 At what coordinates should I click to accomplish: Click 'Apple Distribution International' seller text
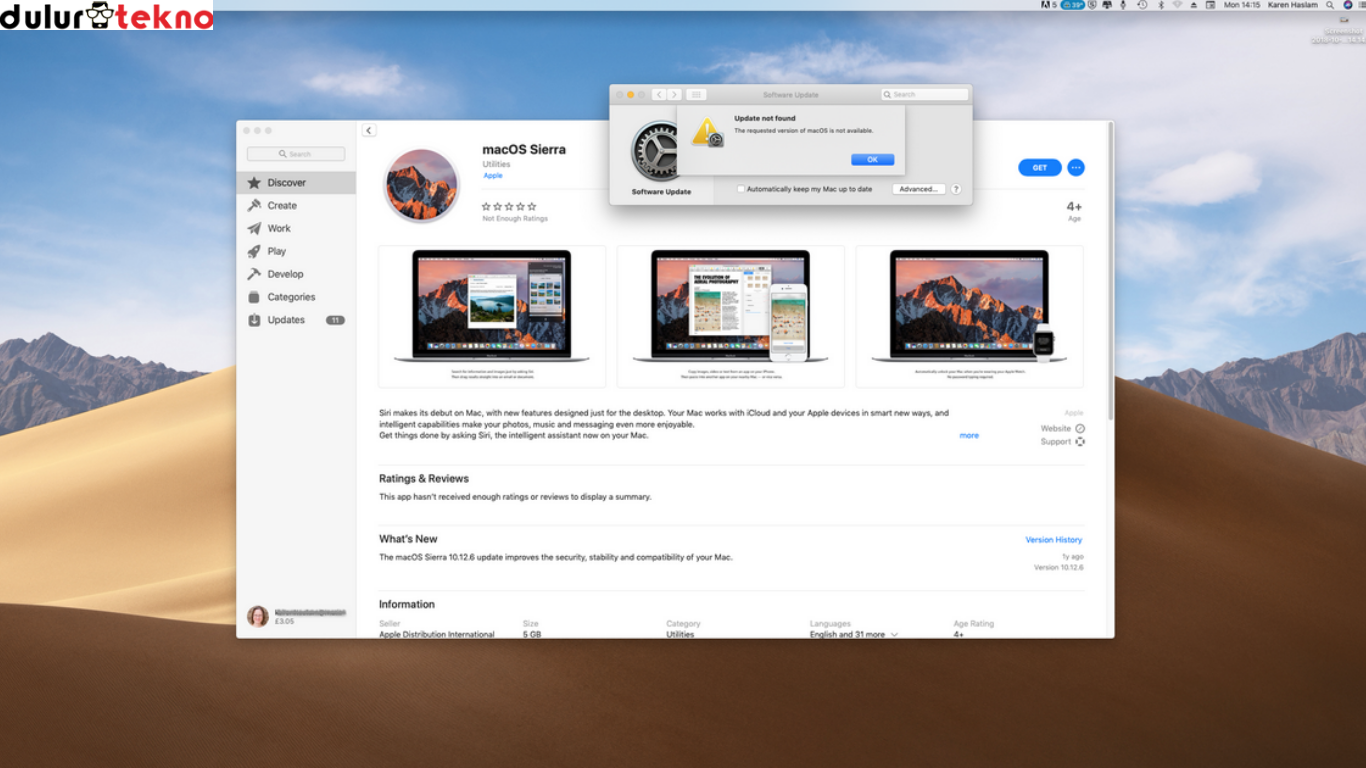(437, 635)
